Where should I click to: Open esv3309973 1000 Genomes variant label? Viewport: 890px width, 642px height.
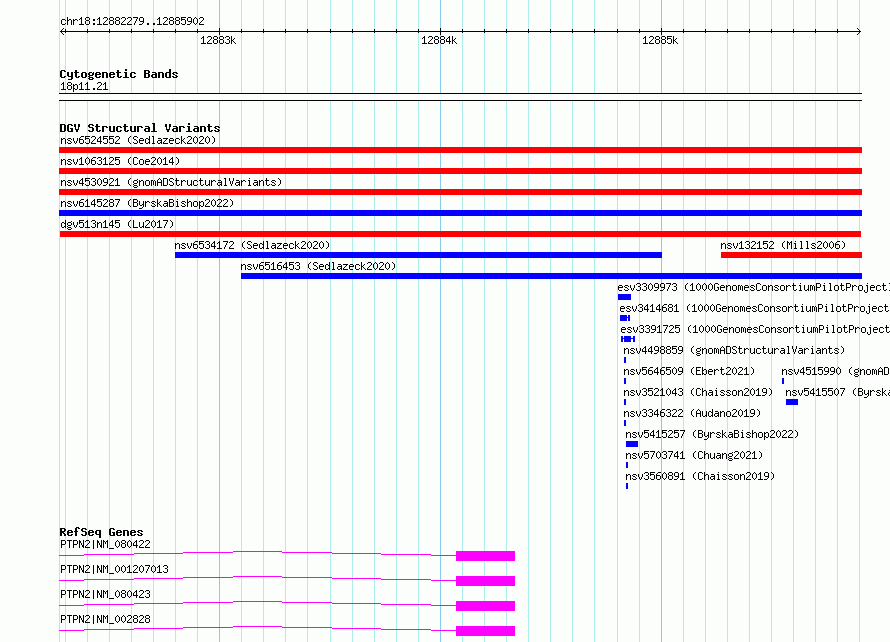coord(753,287)
